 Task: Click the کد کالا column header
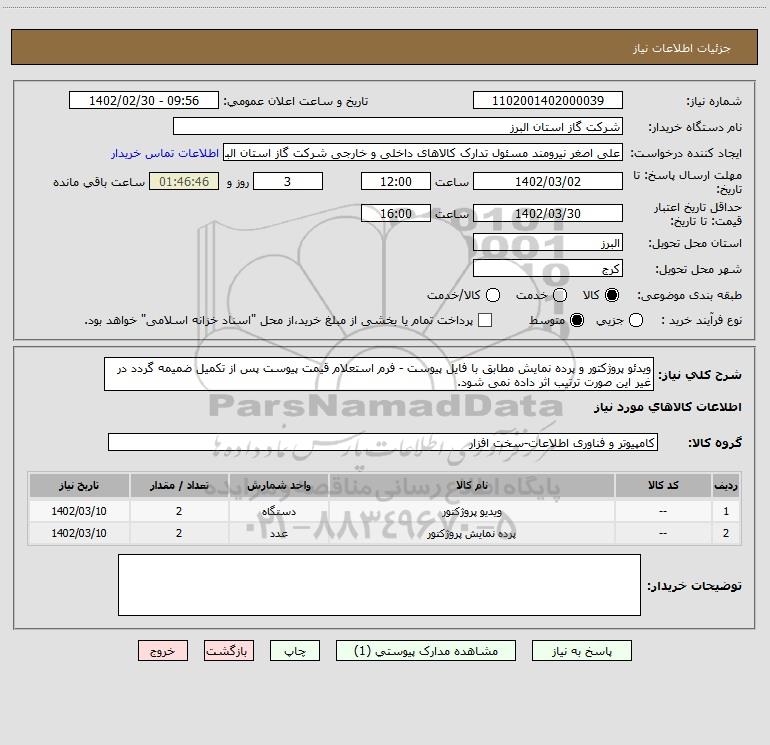pyautogui.click(x=663, y=486)
